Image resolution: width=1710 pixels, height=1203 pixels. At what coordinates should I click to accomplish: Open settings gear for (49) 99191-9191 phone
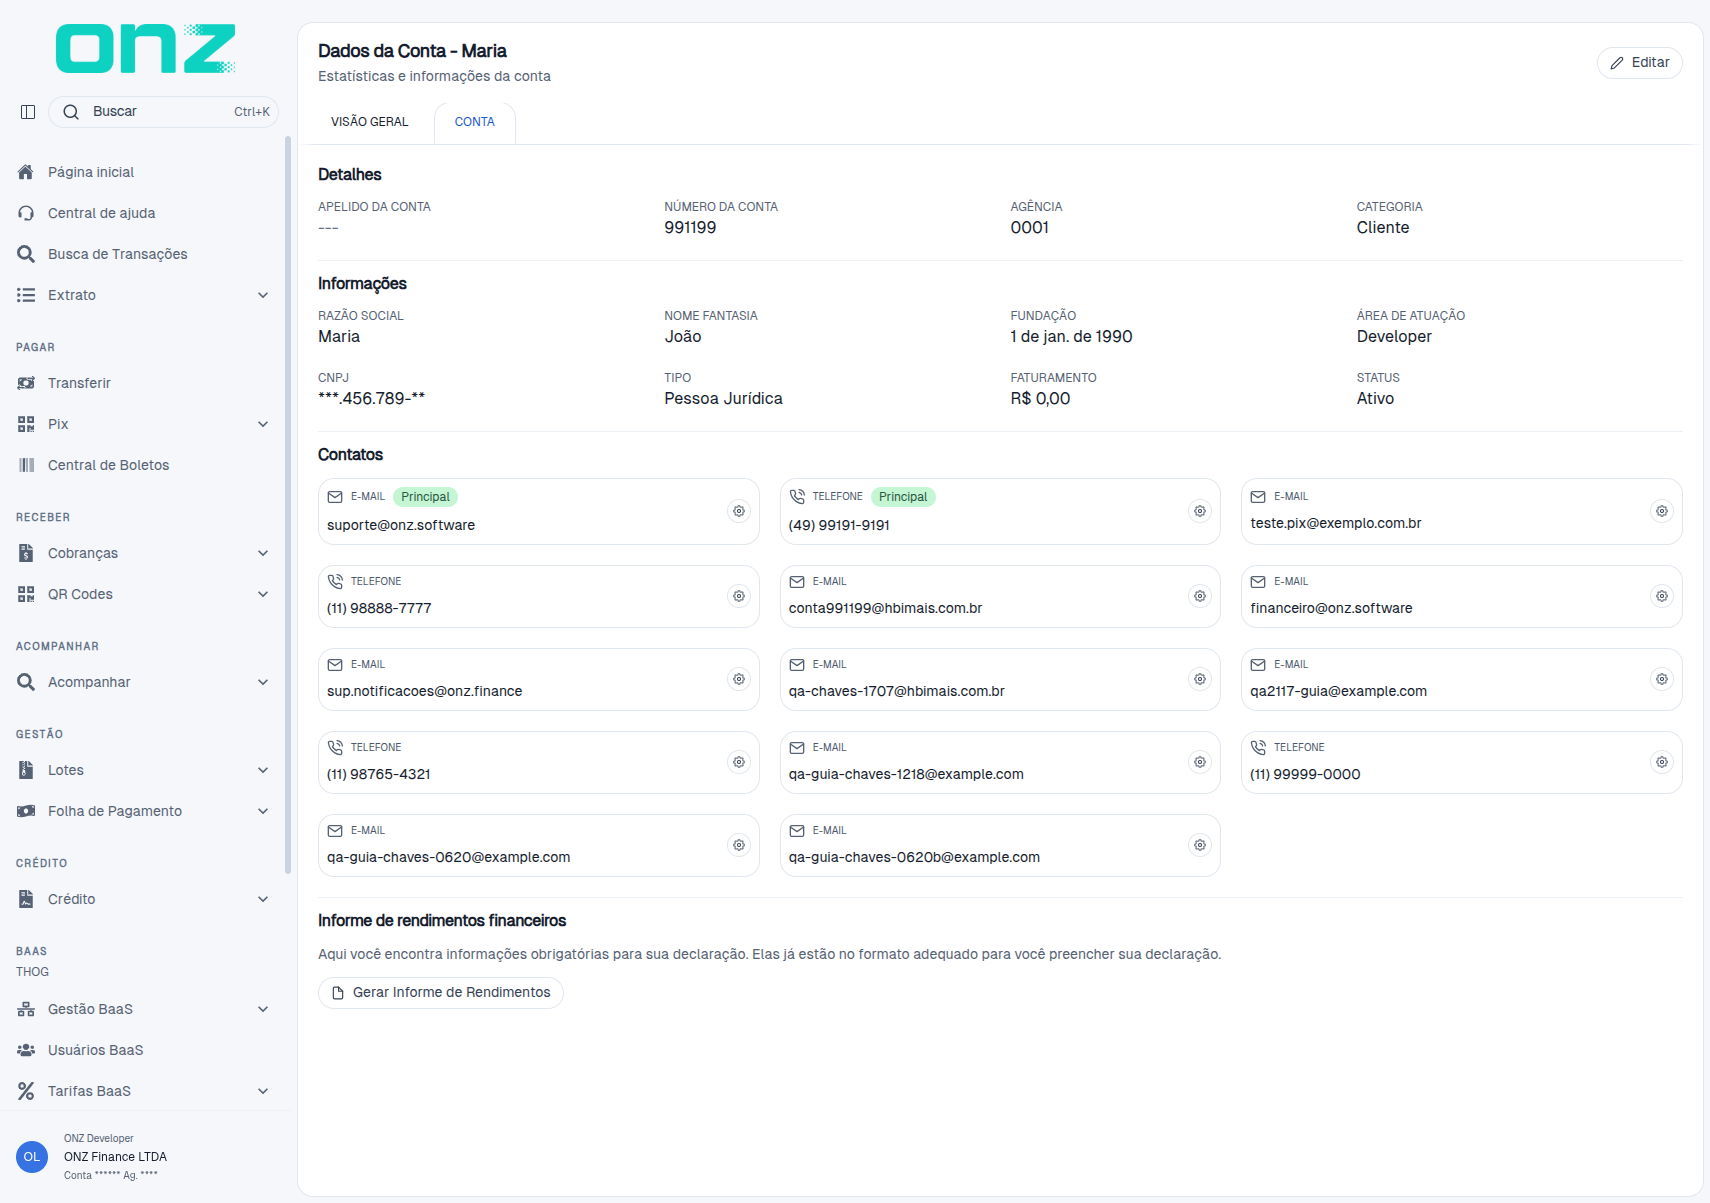1200,511
